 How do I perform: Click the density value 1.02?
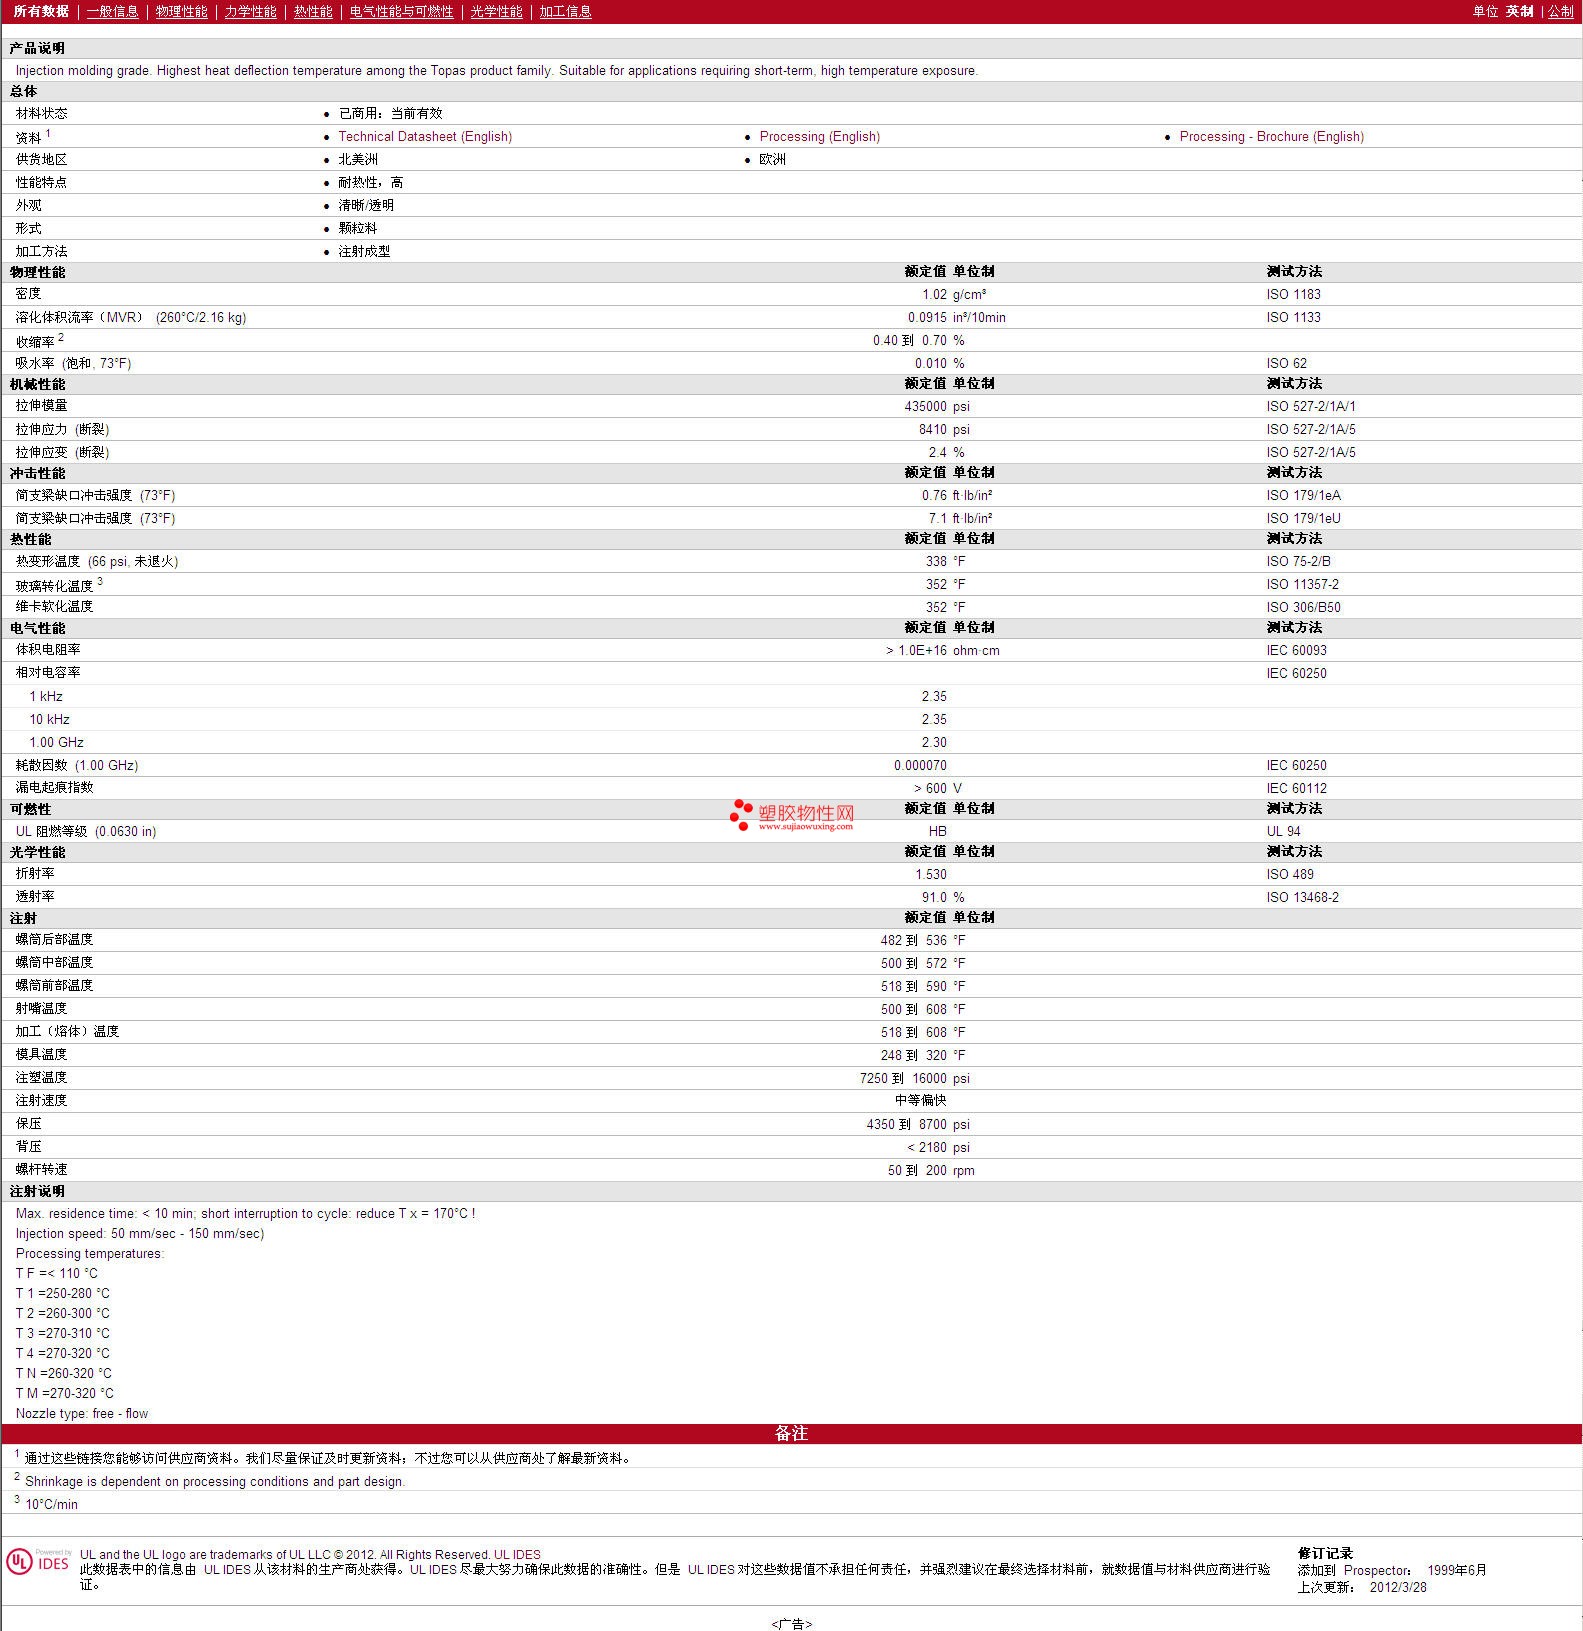(x=934, y=294)
